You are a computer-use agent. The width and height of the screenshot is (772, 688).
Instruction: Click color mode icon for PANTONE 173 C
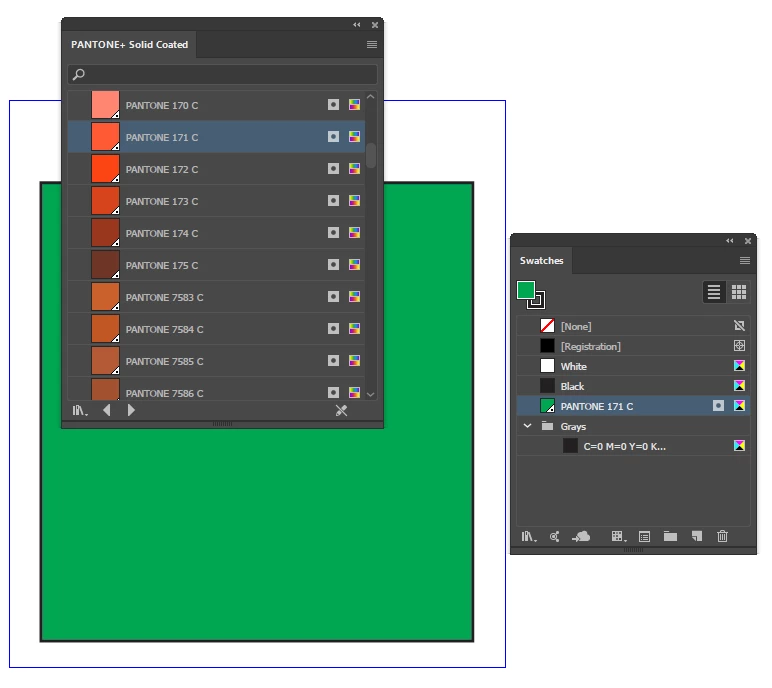354,200
